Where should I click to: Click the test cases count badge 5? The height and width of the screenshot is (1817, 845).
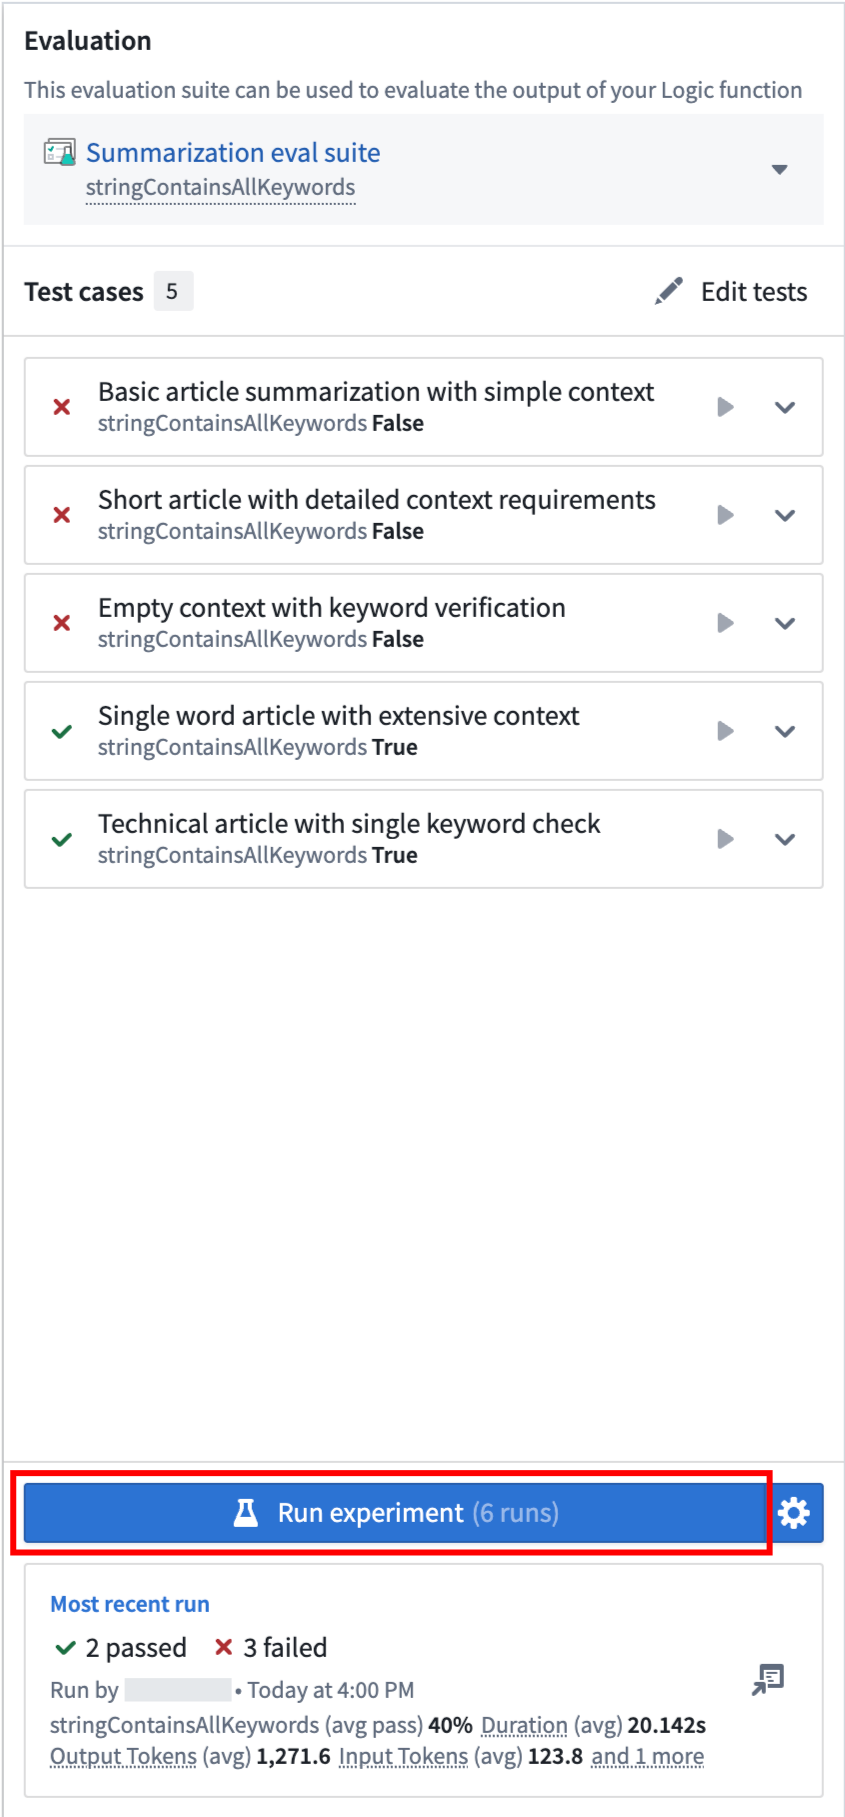click(172, 291)
